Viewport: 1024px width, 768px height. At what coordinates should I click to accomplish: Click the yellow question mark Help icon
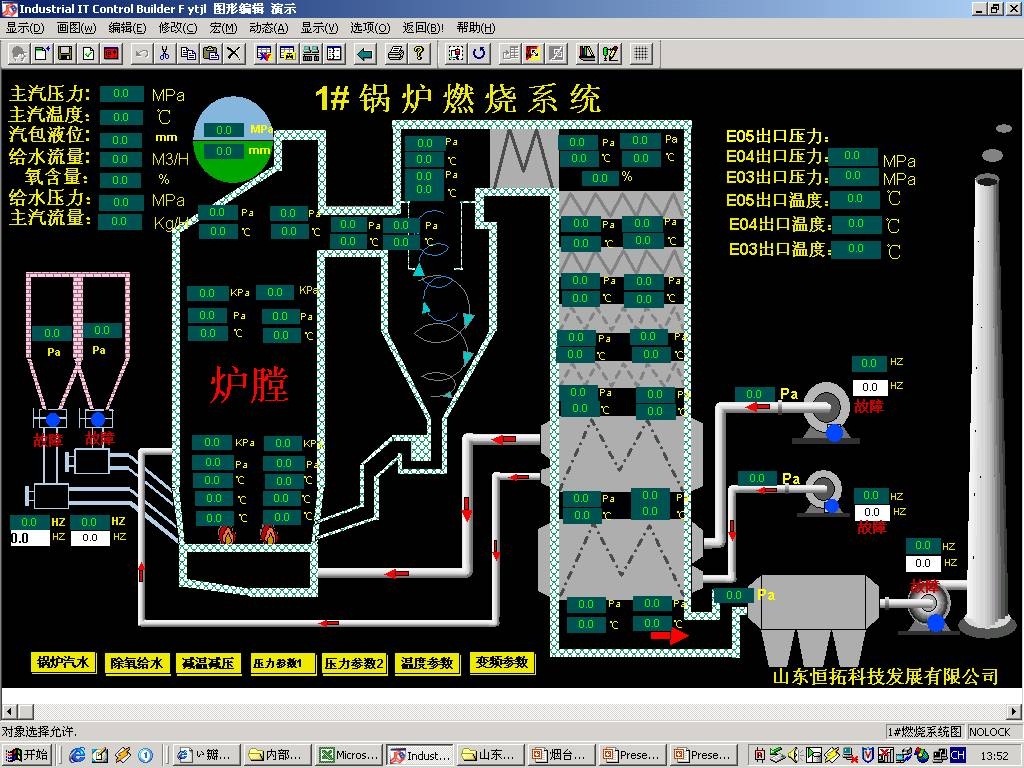pos(420,53)
